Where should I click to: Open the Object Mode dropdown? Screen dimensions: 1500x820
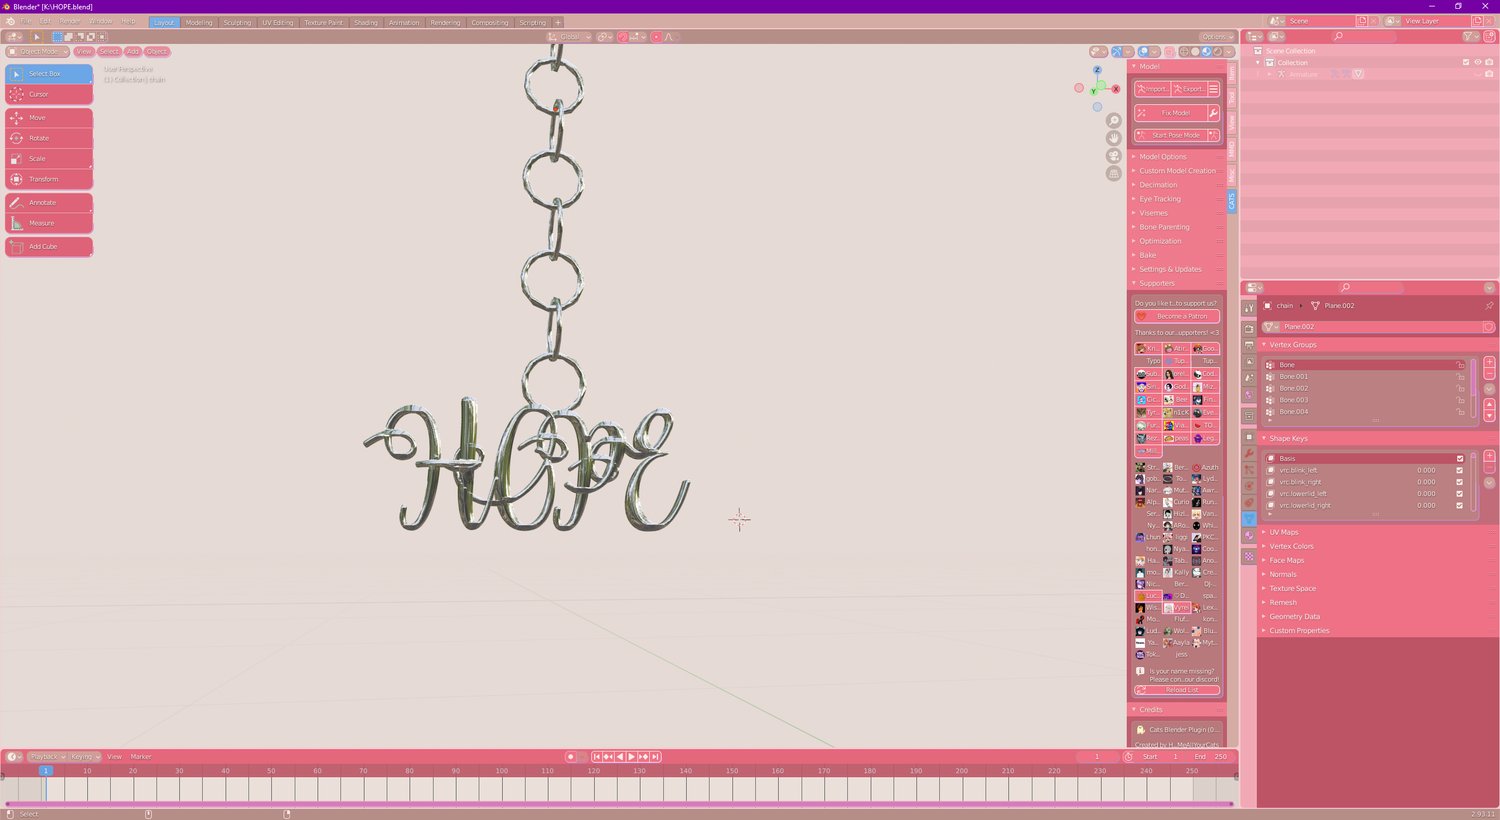click(38, 52)
